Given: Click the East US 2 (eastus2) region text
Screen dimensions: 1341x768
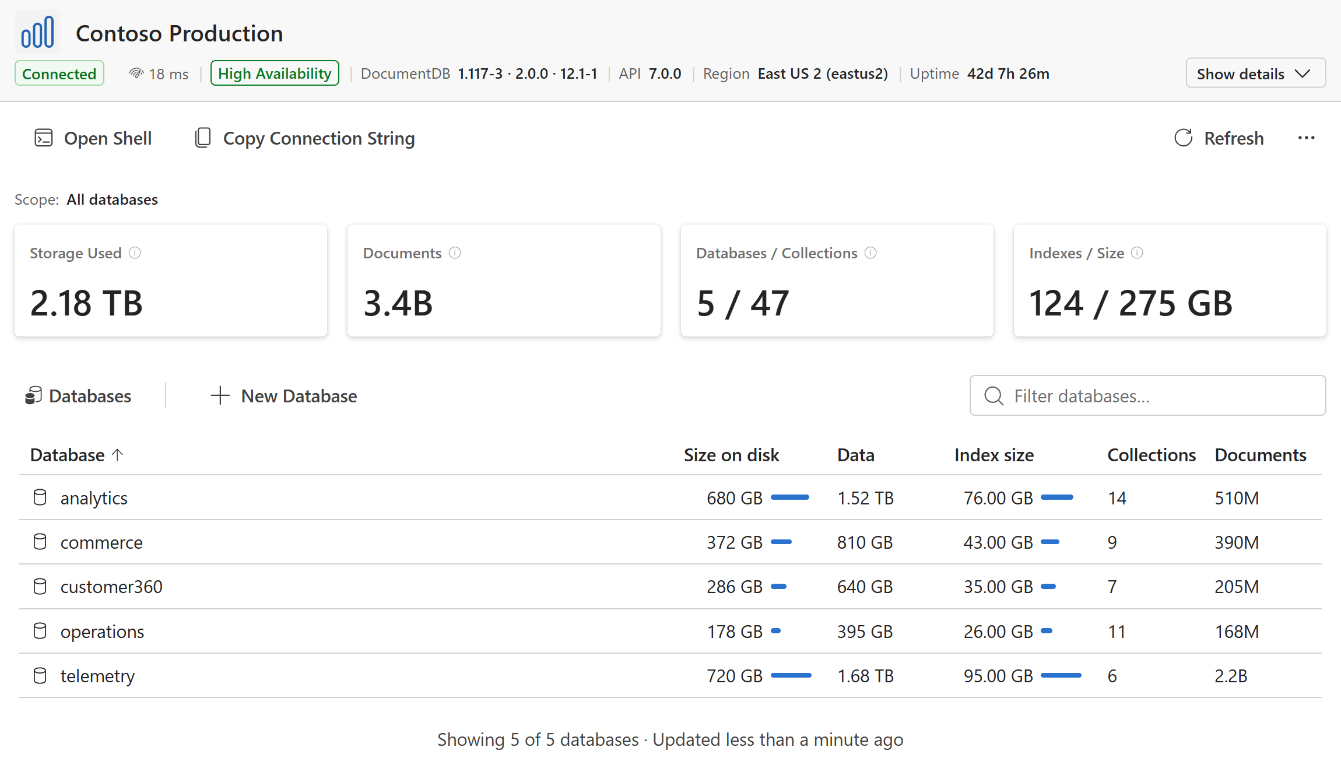Looking at the screenshot, I should pyautogui.click(x=823, y=74).
